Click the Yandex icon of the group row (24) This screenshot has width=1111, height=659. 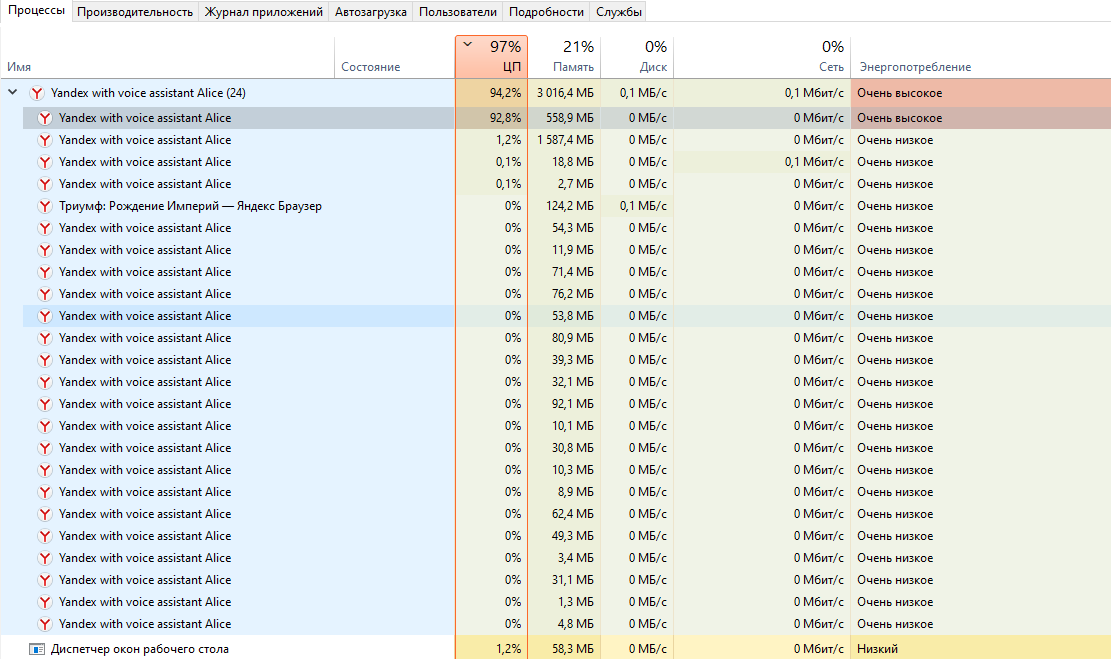pyautogui.click(x=37, y=93)
